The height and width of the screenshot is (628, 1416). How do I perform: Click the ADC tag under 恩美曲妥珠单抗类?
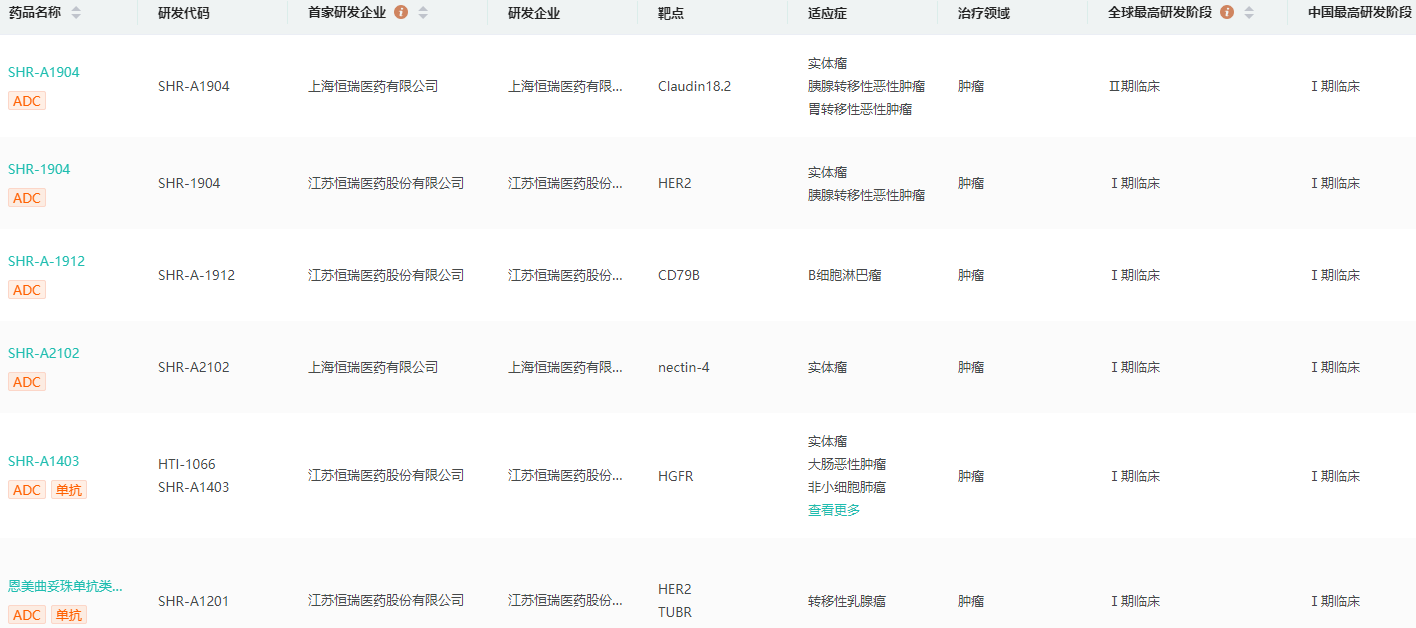pyautogui.click(x=27, y=615)
